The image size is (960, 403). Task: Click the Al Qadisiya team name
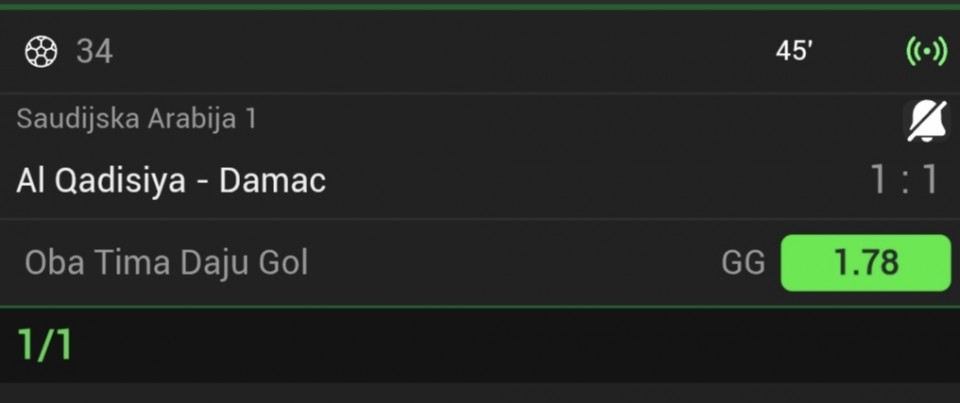99,181
